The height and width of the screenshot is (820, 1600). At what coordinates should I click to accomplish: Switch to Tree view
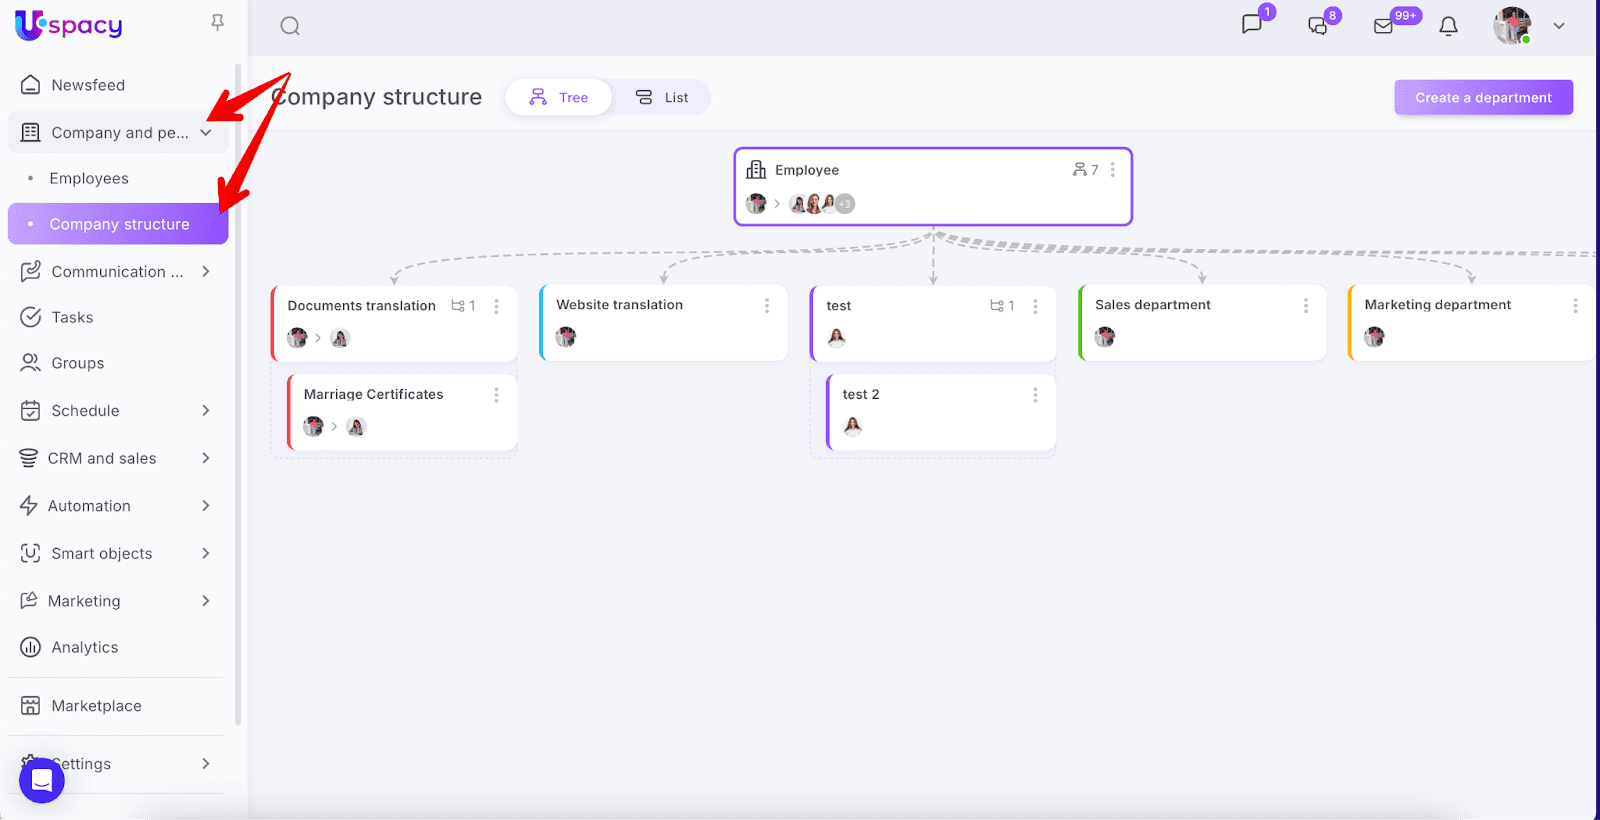pyautogui.click(x=559, y=97)
